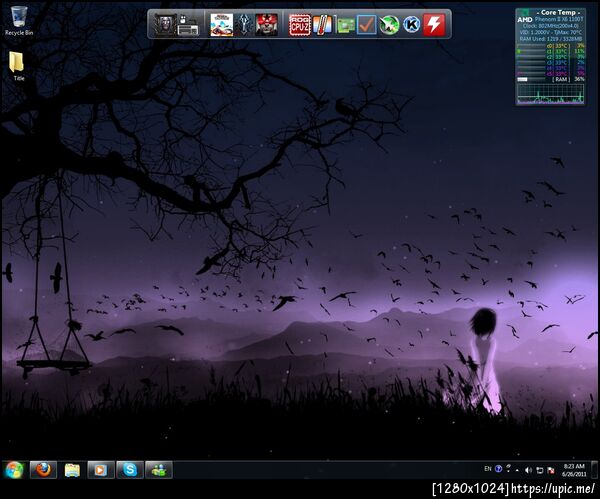The image size is (600, 499).
Task: Click the Core Temp load history graph
Action: pos(550,94)
